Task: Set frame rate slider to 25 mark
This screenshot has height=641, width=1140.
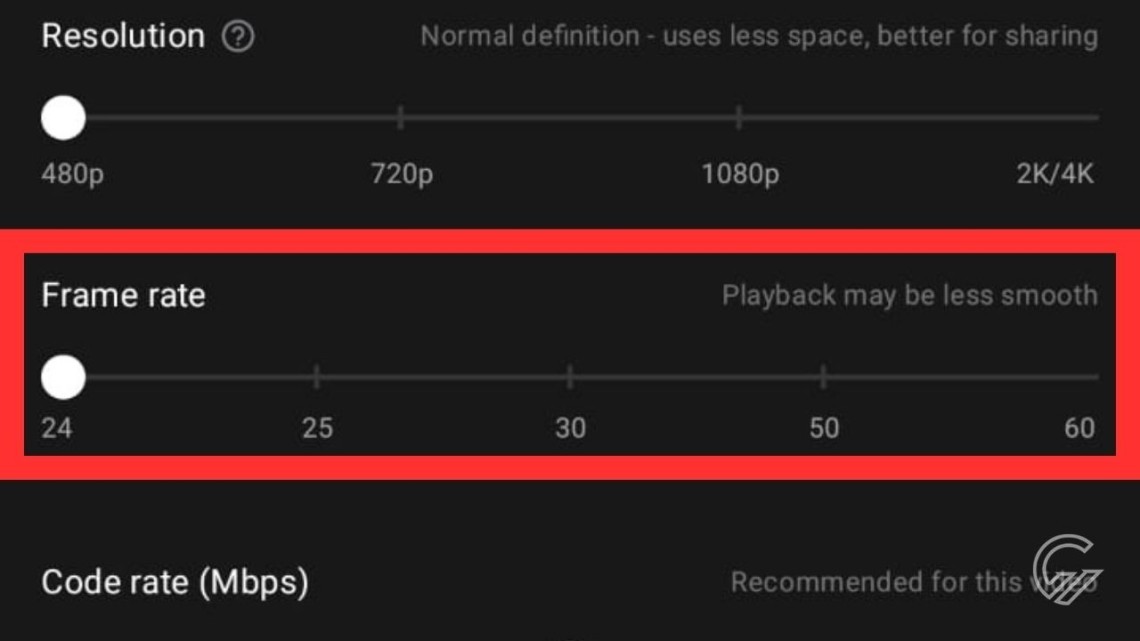Action: click(317, 377)
